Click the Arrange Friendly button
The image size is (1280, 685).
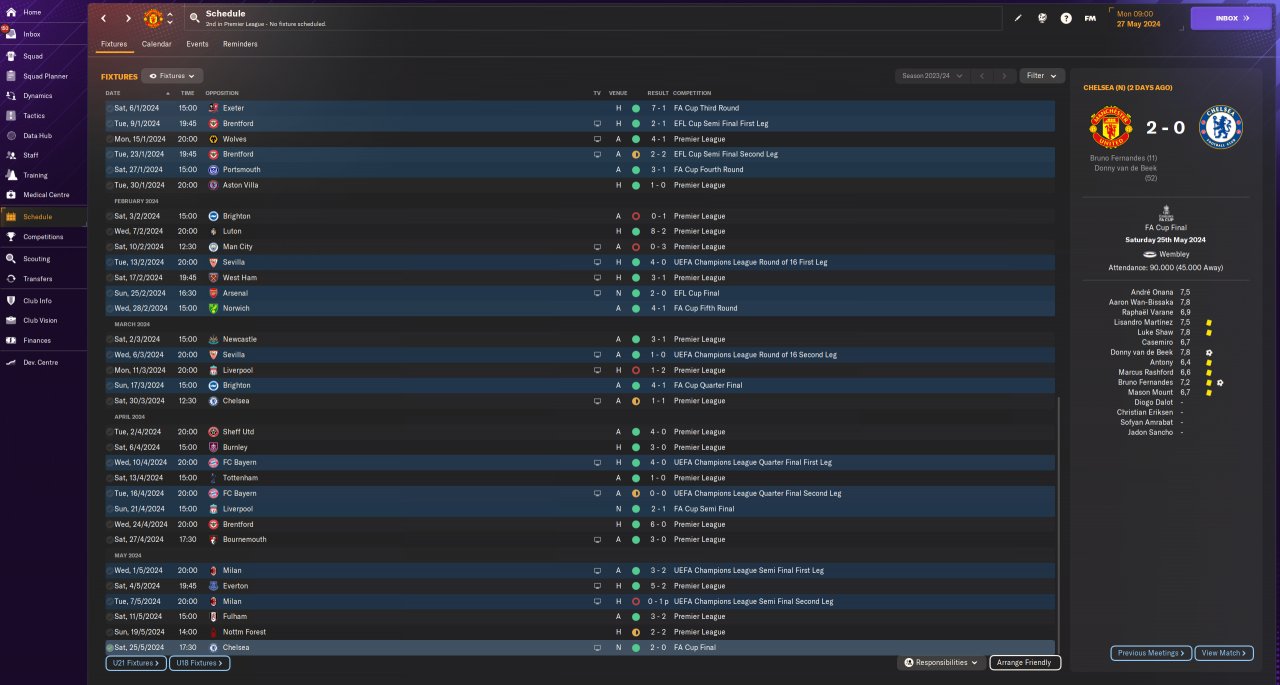1025,663
